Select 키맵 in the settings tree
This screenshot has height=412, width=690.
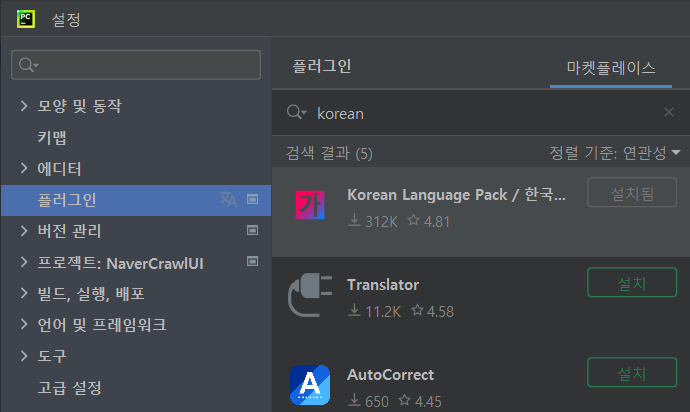[52, 137]
